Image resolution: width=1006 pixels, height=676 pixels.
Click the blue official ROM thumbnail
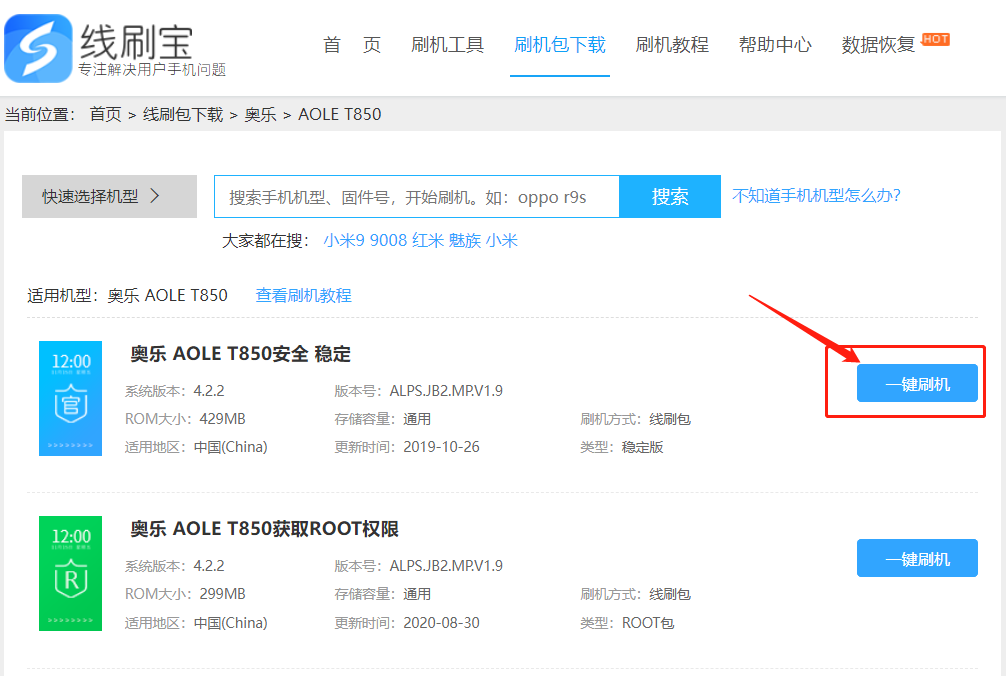71,398
